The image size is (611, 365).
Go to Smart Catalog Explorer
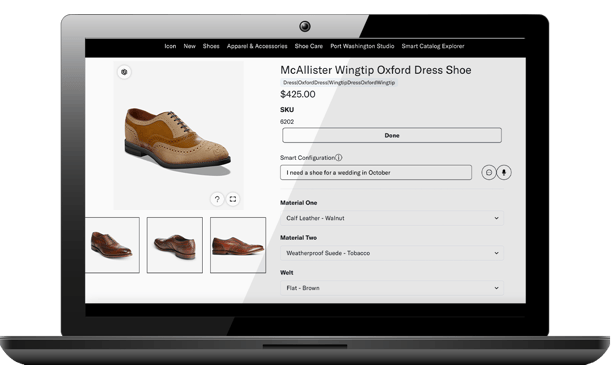tap(433, 46)
